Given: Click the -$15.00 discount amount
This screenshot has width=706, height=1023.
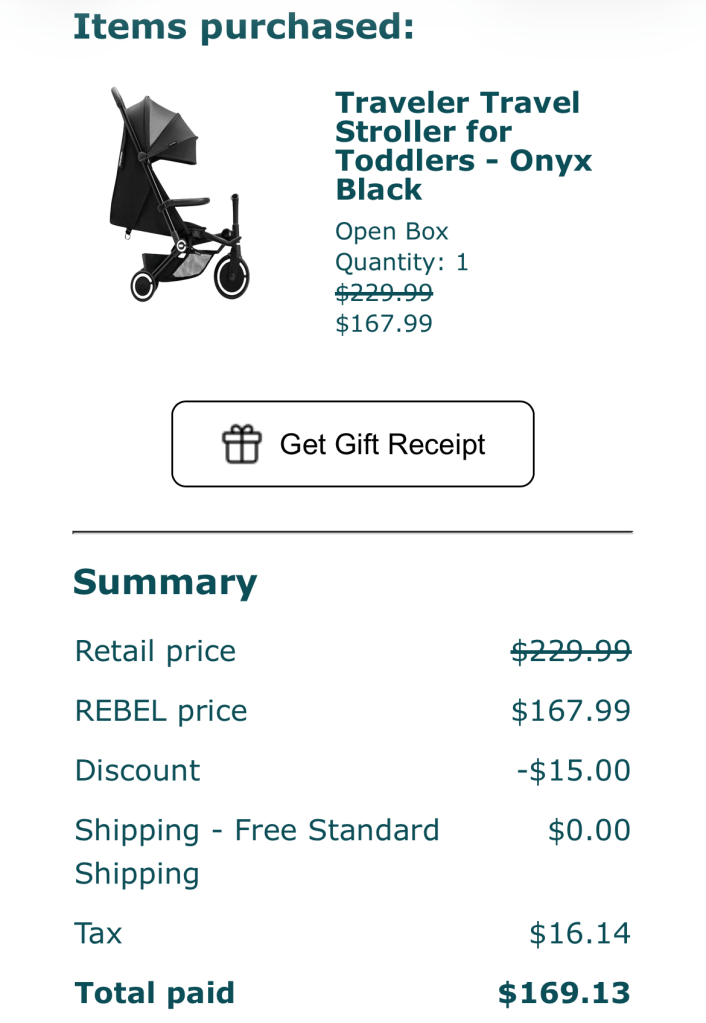Looking at the screenshot, I should tap(573, 771).
